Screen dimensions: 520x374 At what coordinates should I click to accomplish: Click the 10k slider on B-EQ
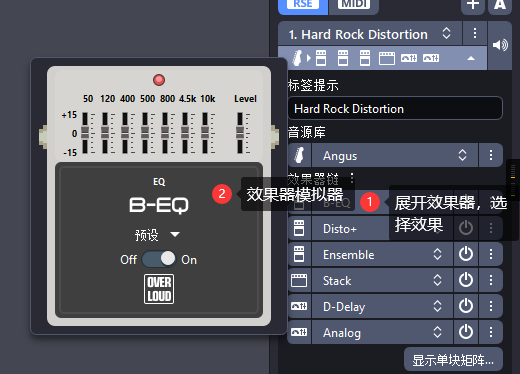click(205, 133)
